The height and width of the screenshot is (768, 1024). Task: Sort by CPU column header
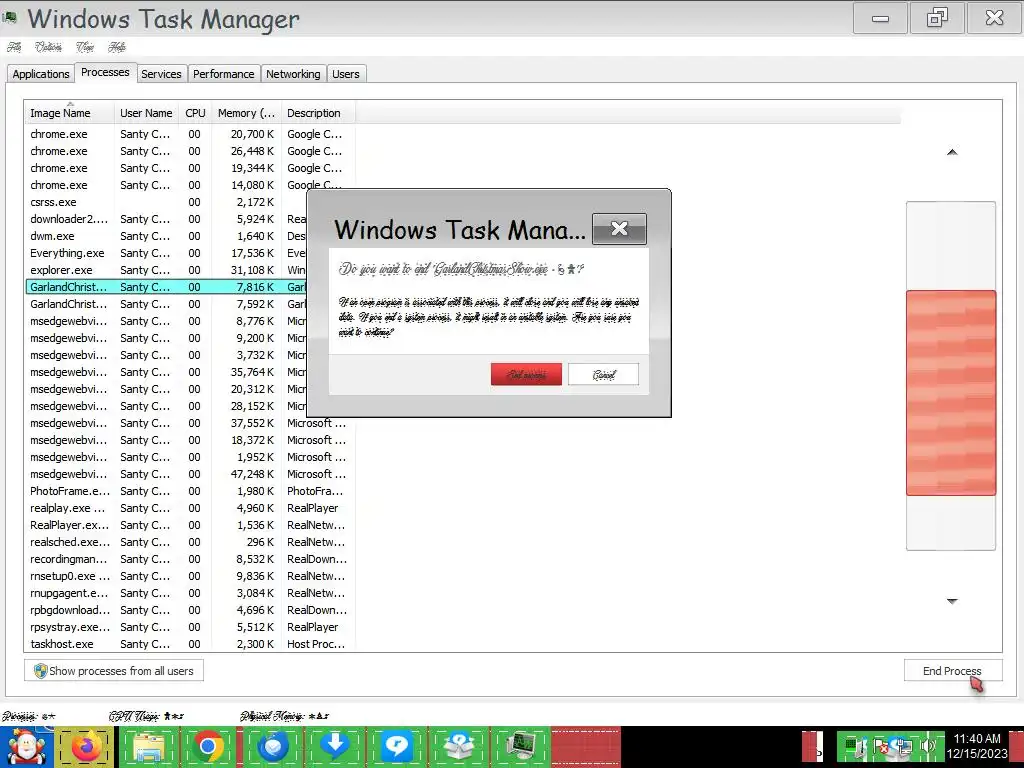click(195, 113)
